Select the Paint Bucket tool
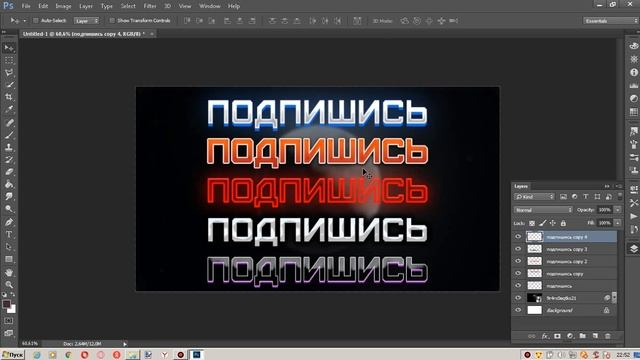This screenshot has height=360, width=640. [x=9, y=184]
